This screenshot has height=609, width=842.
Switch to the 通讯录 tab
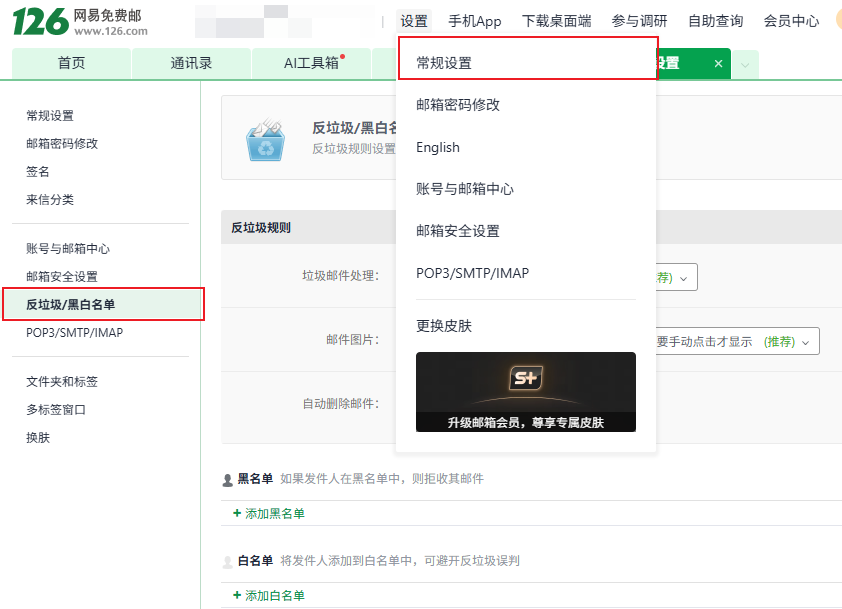point(191,63)
